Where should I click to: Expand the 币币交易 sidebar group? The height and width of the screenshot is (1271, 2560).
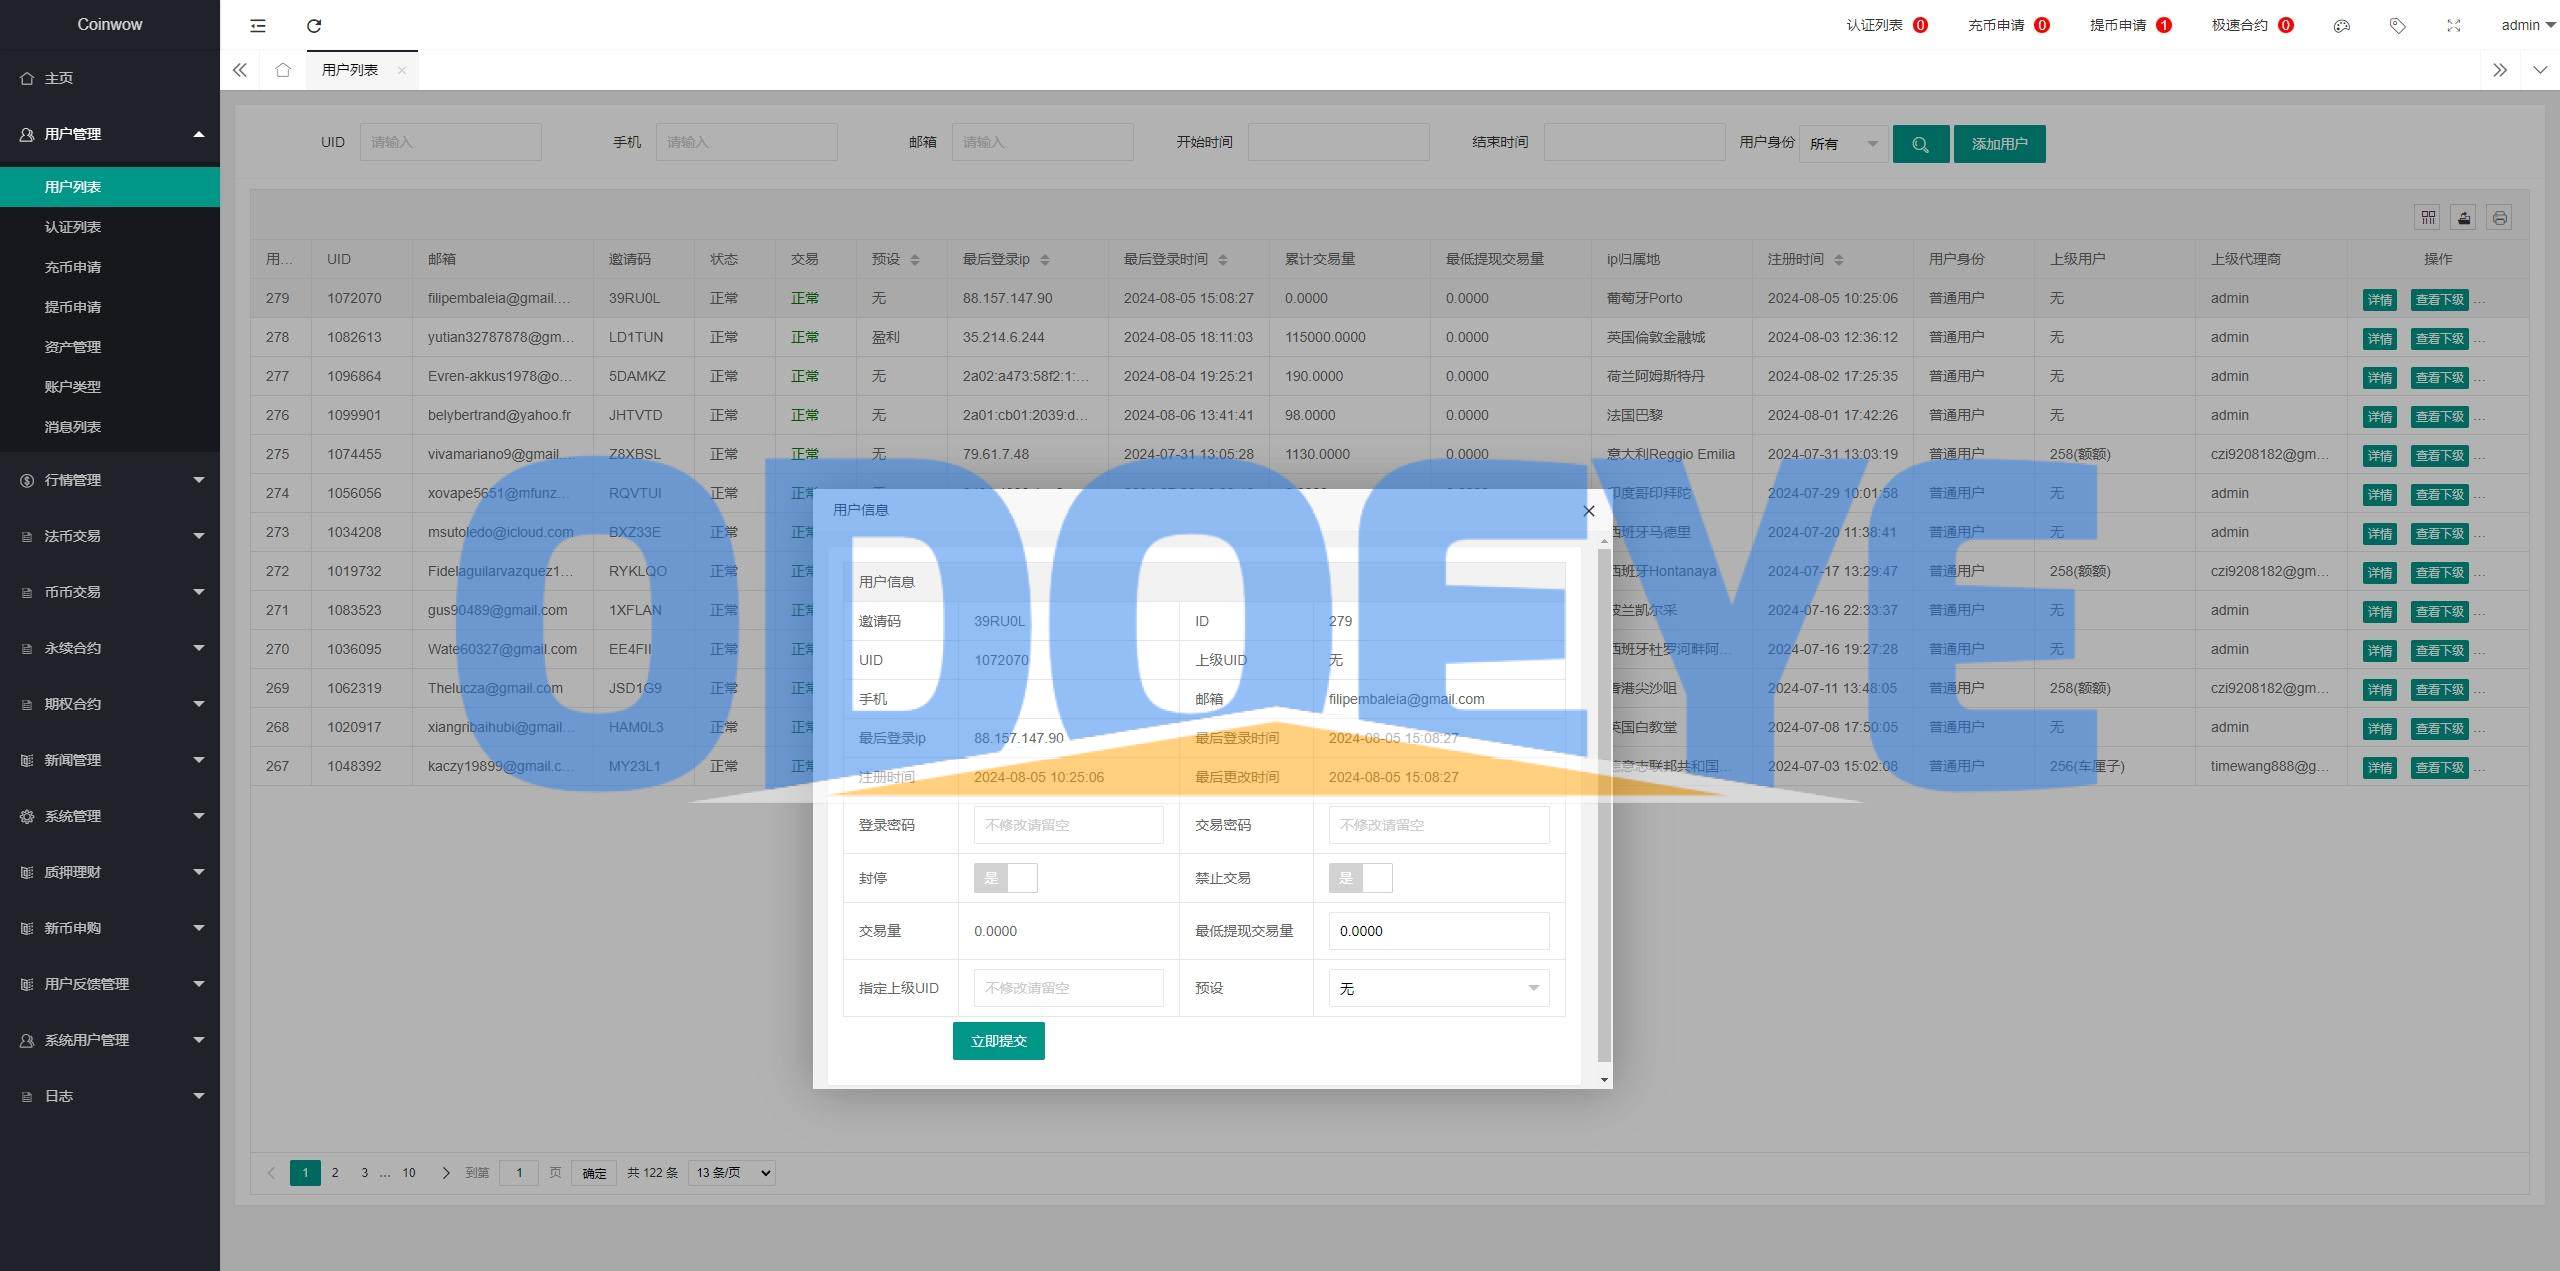[x=110, y=592]
